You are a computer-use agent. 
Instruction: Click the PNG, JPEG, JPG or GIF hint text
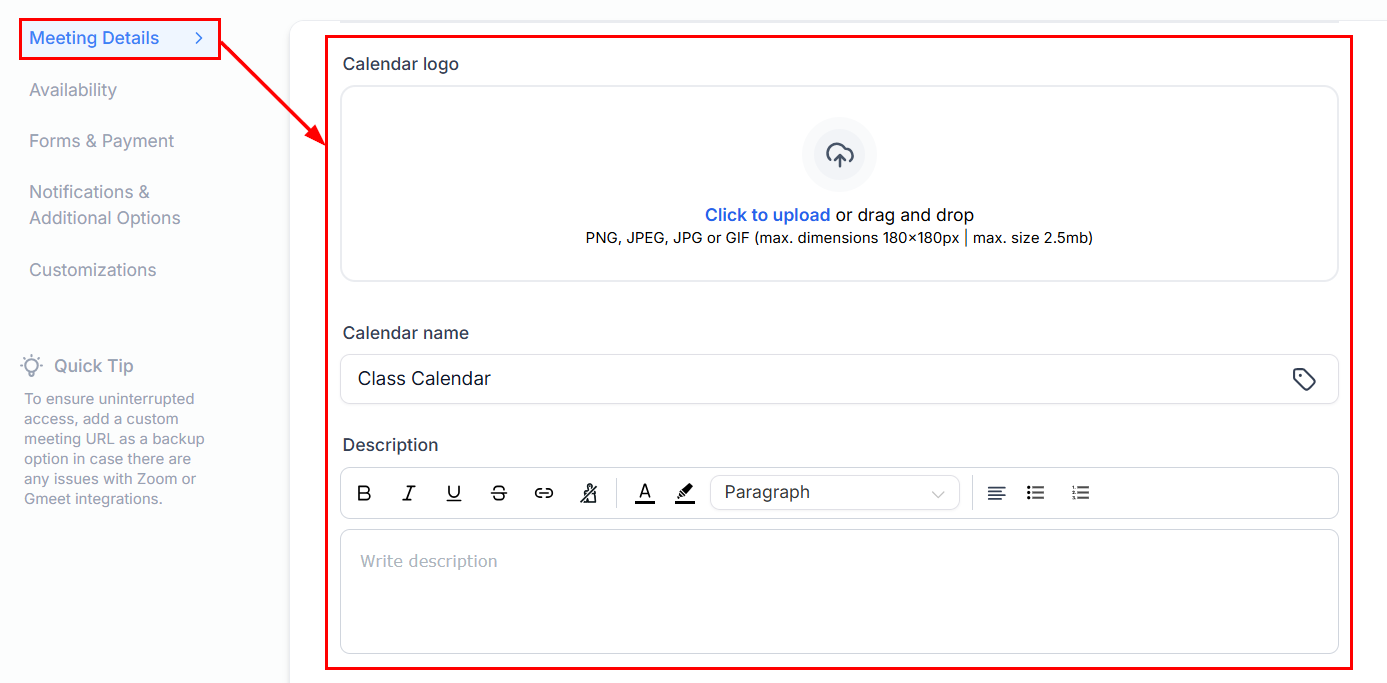pos(839,238)
